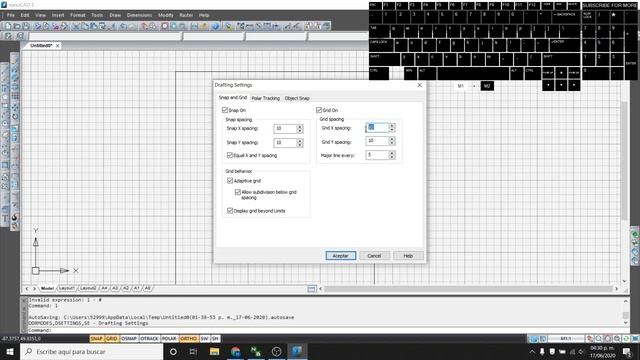The width and height of the screenshot is (640, 360).
Task: Switch to the Polar Tracking tab
Action: click(x=266, y=98)
